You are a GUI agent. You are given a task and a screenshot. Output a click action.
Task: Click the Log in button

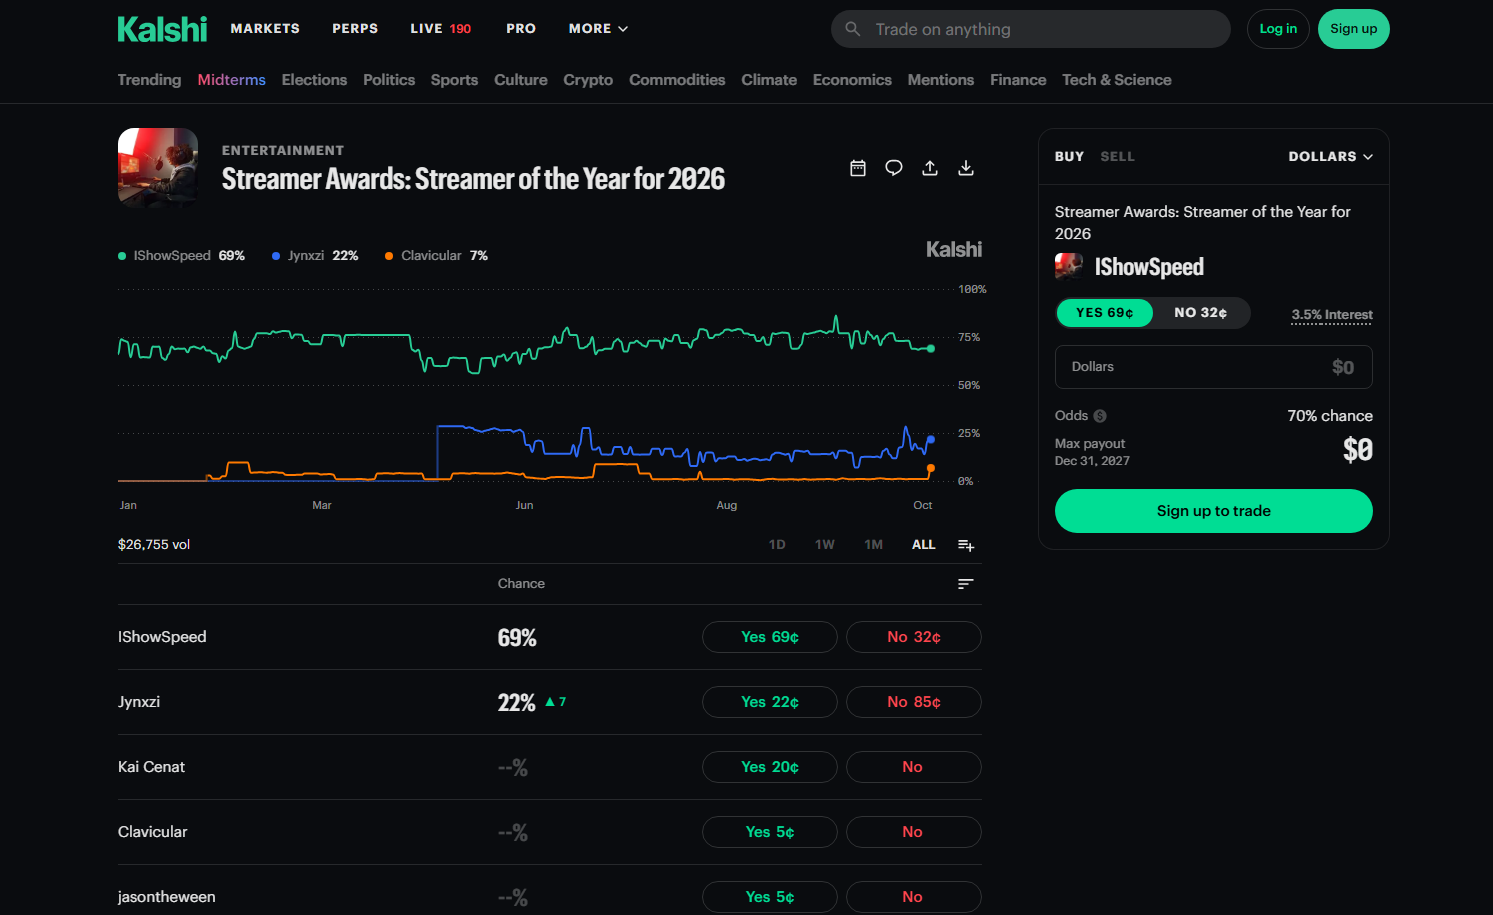[1278, 29]
